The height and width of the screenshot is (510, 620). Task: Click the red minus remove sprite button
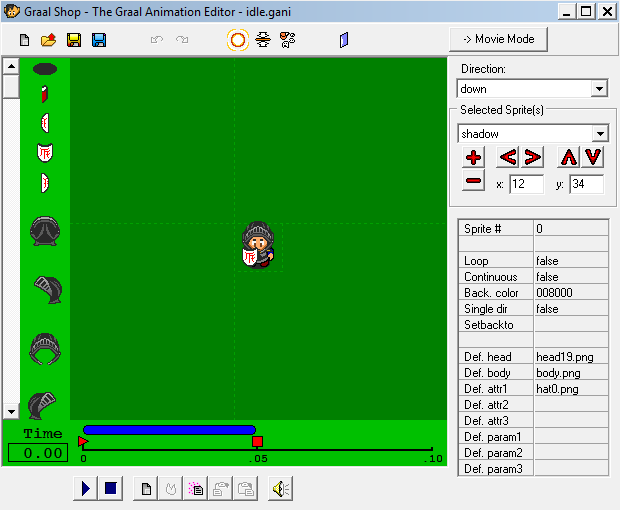pyautogui.click(x=474, y=181)
